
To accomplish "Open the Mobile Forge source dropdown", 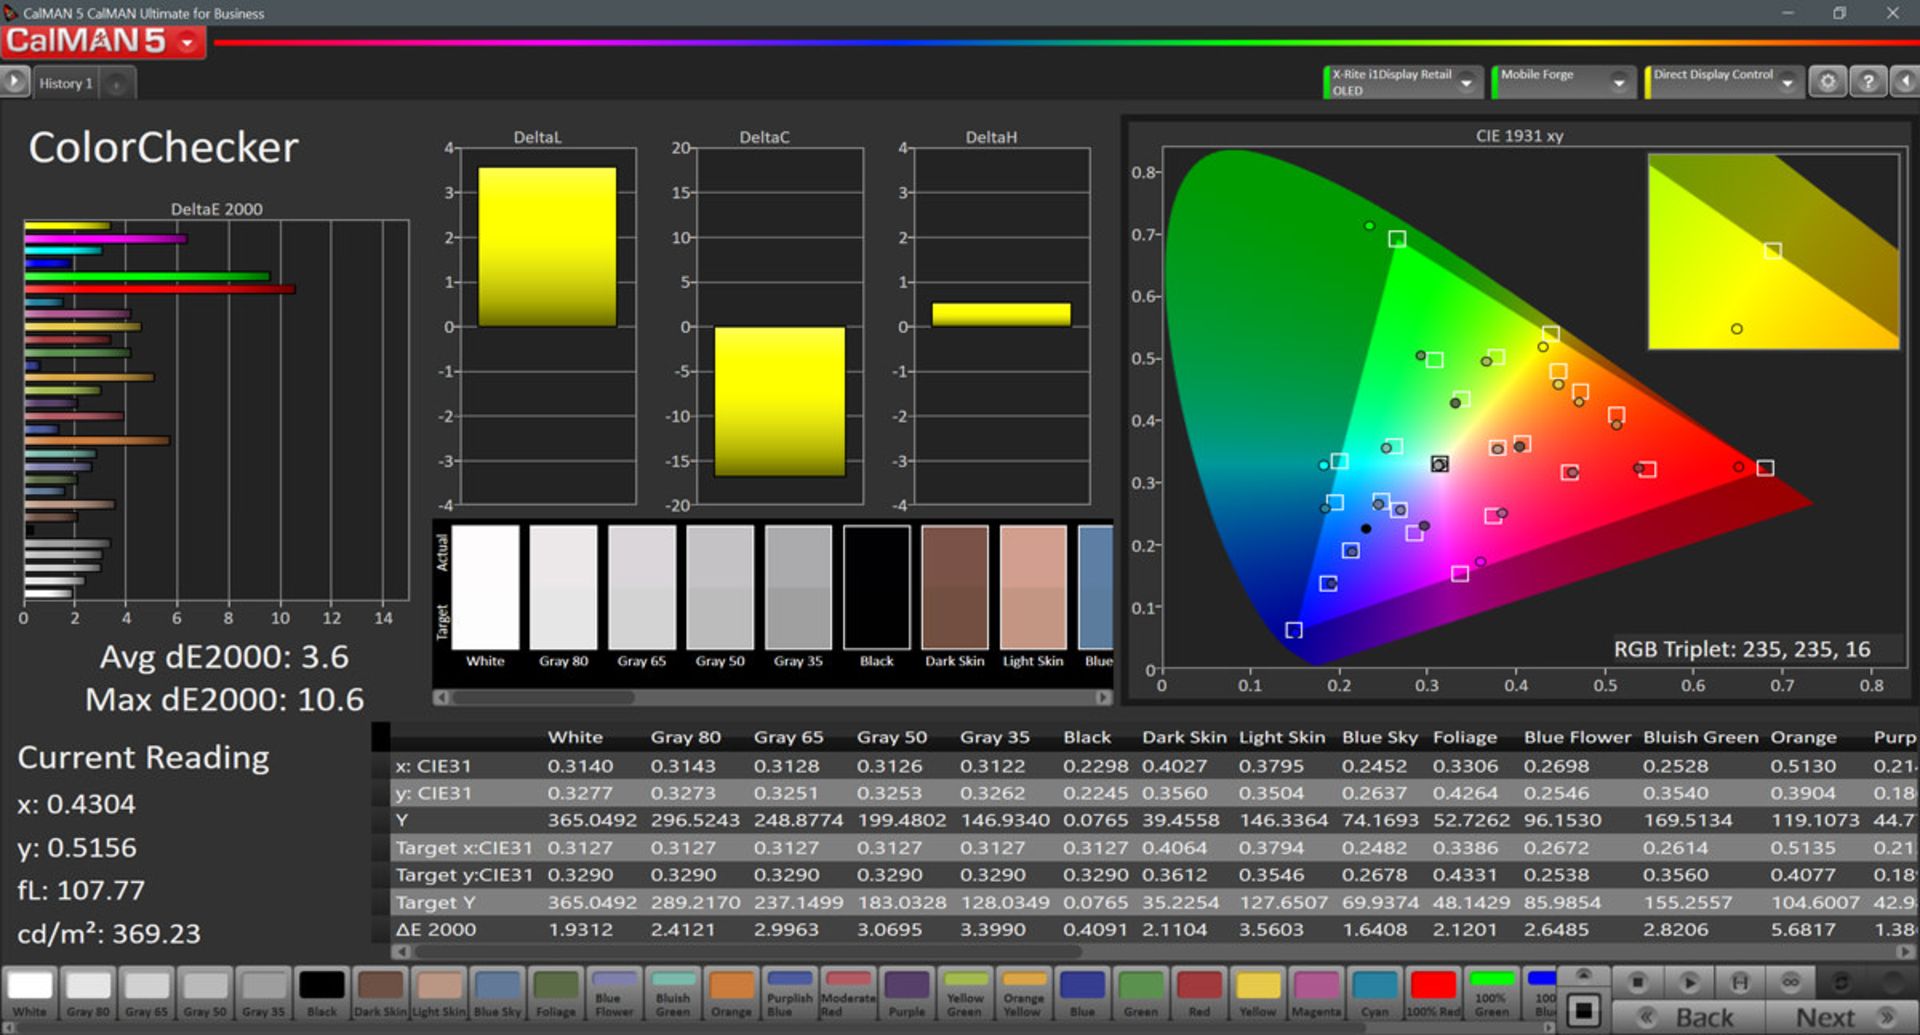I will [1618, 83].
